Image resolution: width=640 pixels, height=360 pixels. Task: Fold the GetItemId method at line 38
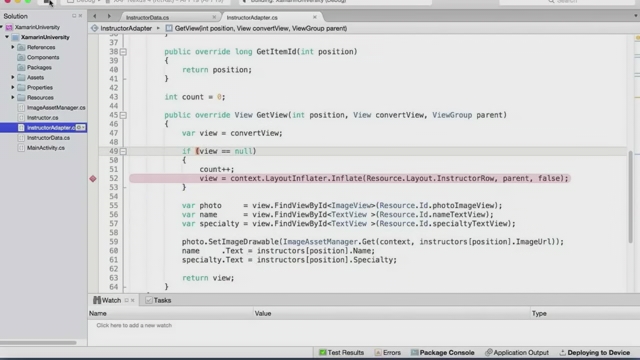point(123,52)
